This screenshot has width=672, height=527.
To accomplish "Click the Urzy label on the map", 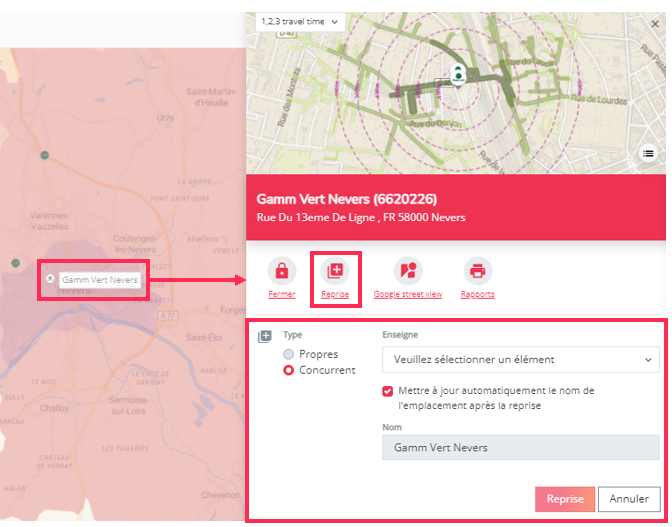I will coord(165,118).
